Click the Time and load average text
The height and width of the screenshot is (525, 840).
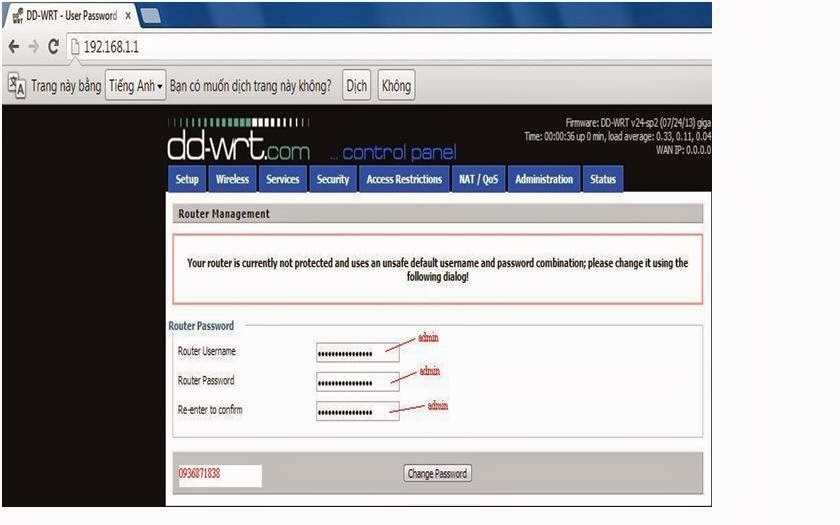[x=618, y=137]
